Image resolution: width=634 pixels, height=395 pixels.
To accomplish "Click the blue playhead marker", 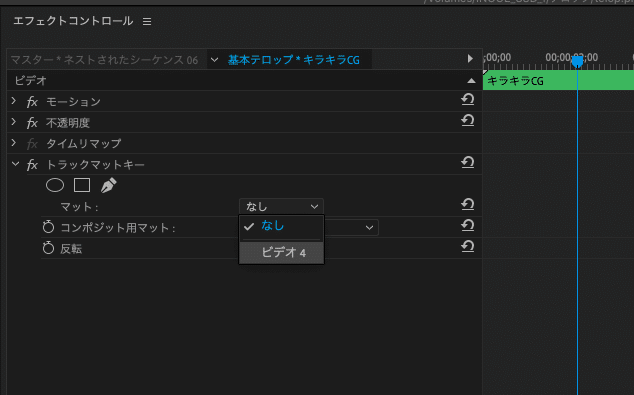I will coord(577,61).
